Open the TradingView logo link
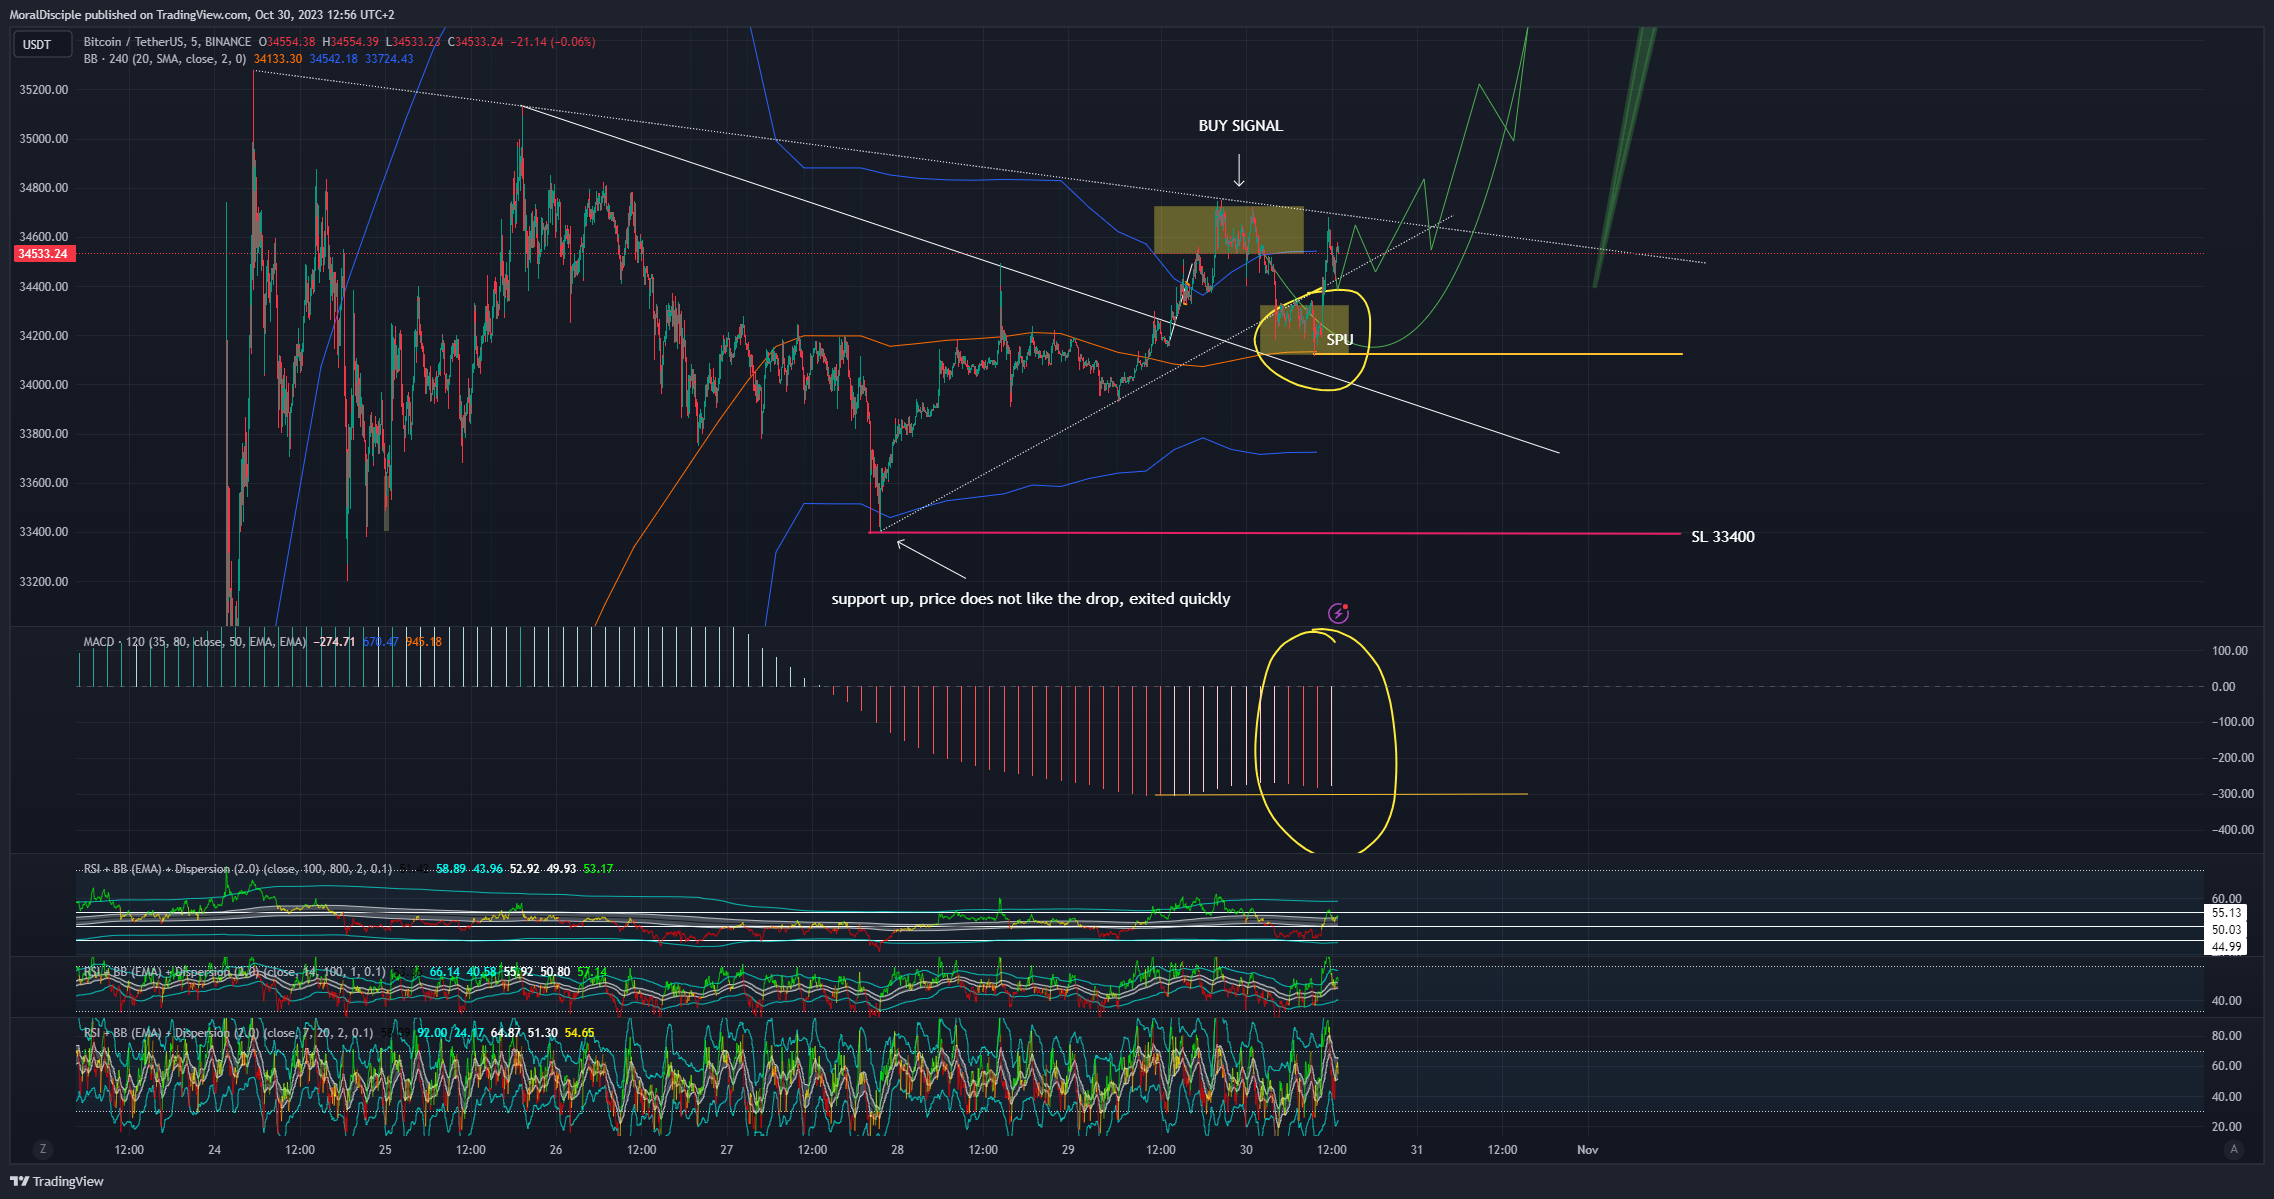The width and height of the screenshot is (2274, 1199). [58, 1181]
